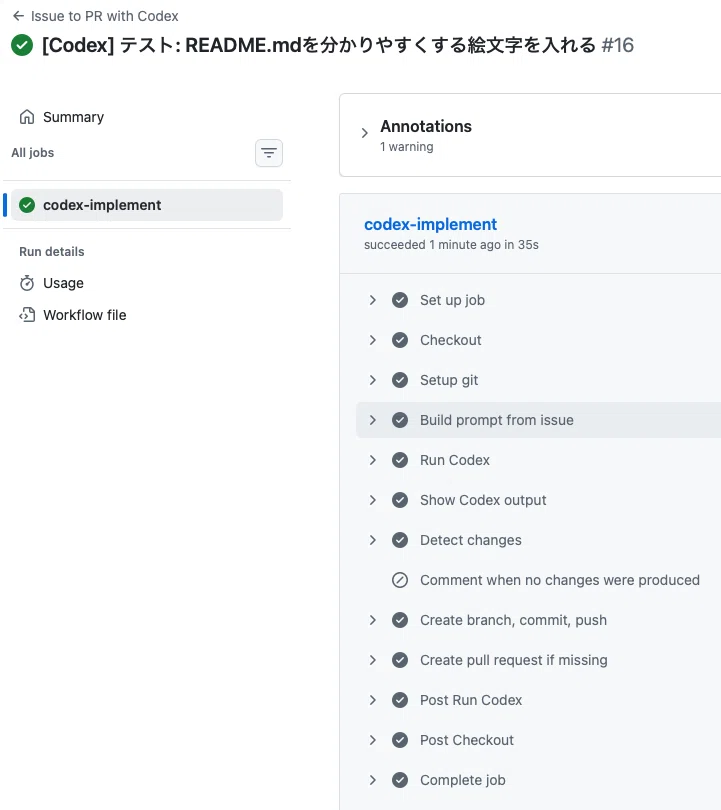The width and height of the screenshot is (721, 810).
Task: Click the green success check beside codex-implement job
Action: [27, 205]
